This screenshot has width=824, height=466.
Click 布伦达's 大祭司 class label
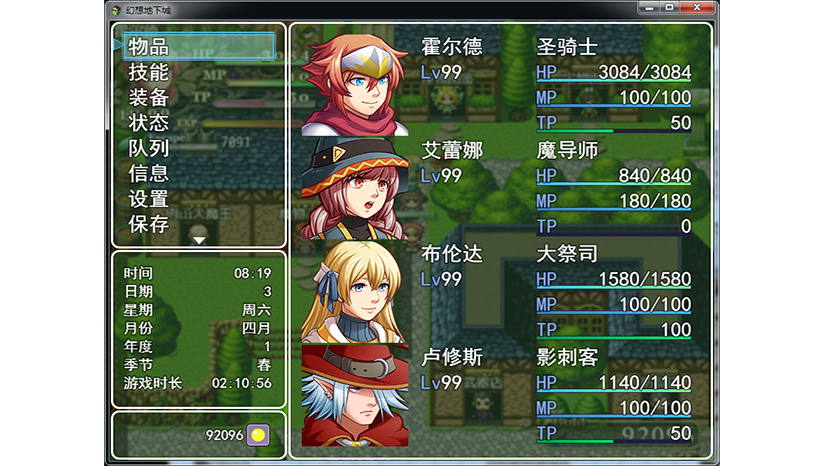pyautogui.click(x=566, y=254)
